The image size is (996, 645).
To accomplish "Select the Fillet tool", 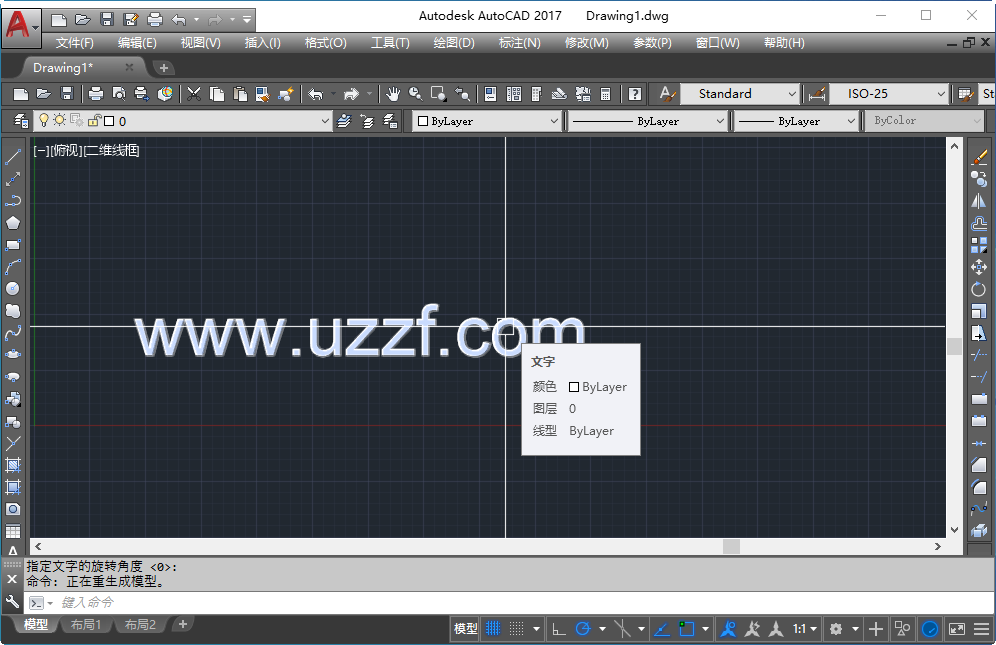I will tap(979, 487).
